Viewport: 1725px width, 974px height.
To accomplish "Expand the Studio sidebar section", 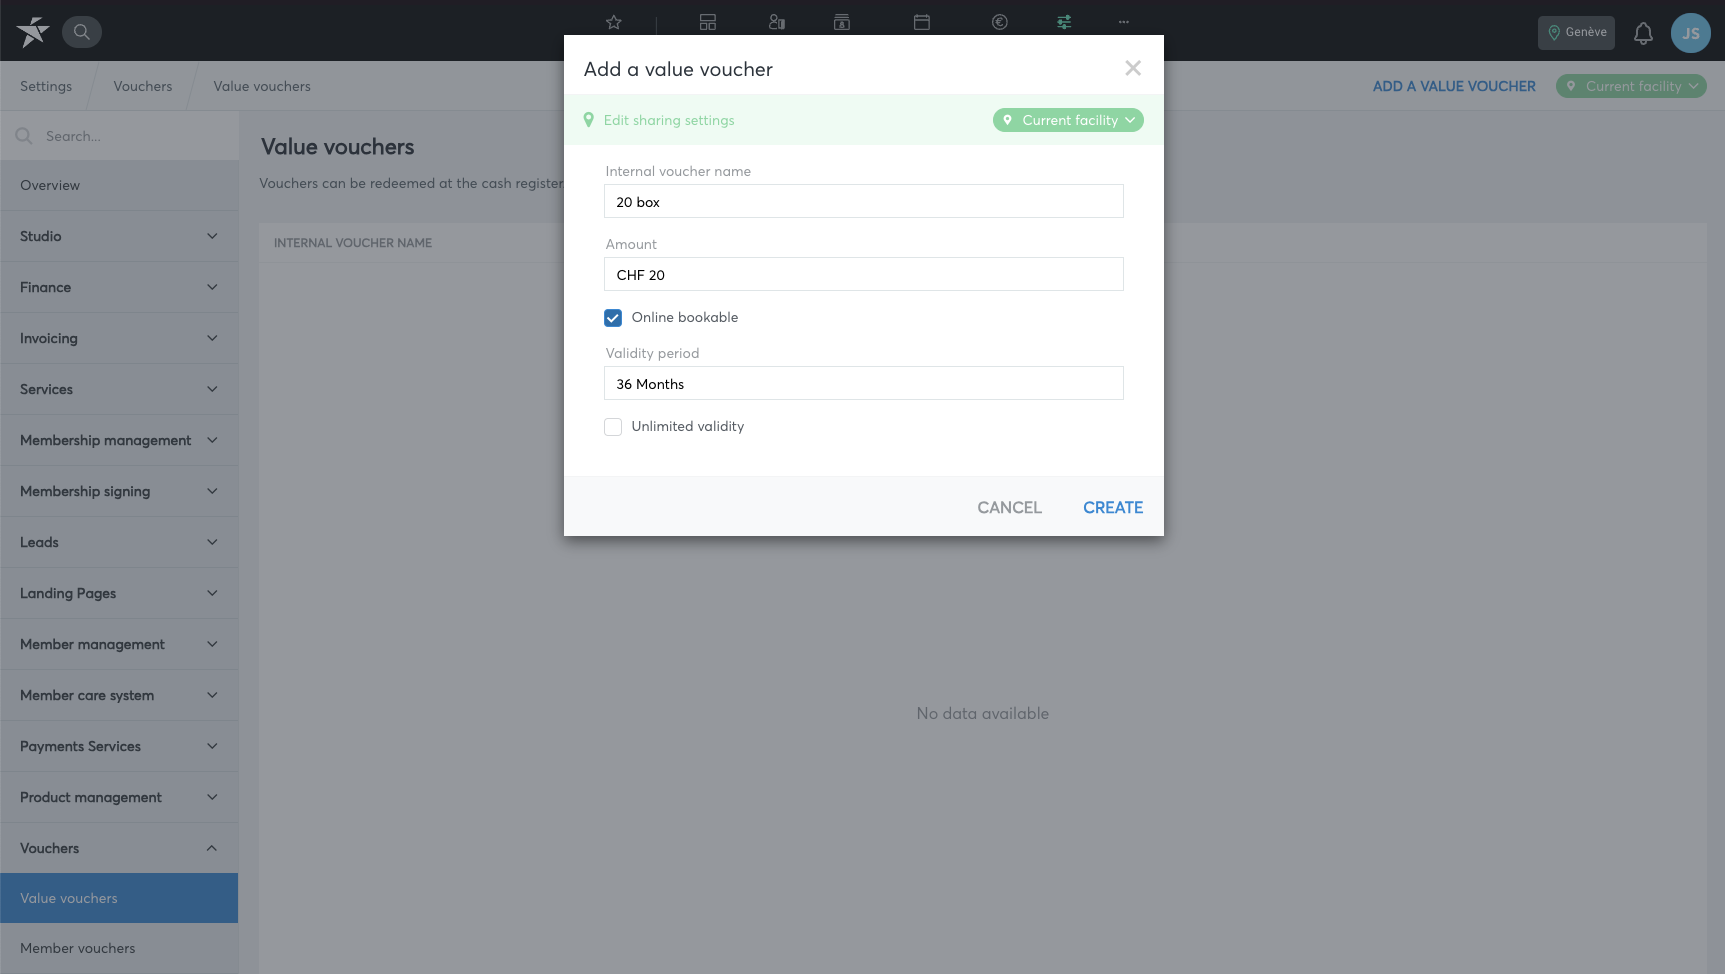I will (119, 236).
